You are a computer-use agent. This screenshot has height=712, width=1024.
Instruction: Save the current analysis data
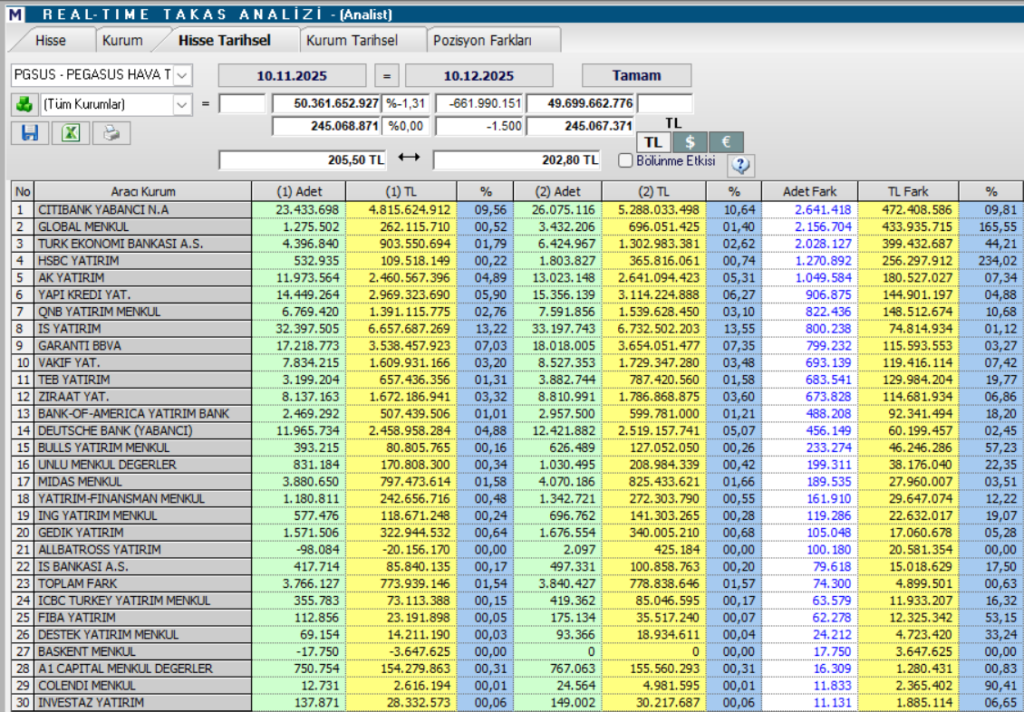coord(28,132)
